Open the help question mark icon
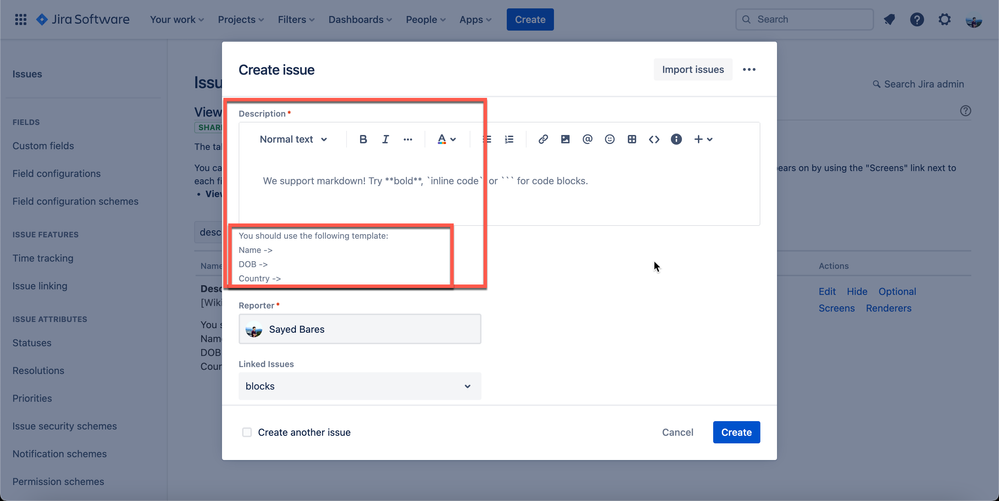The image size is (999, 501). pyautogui.click(x=917, y=20)
